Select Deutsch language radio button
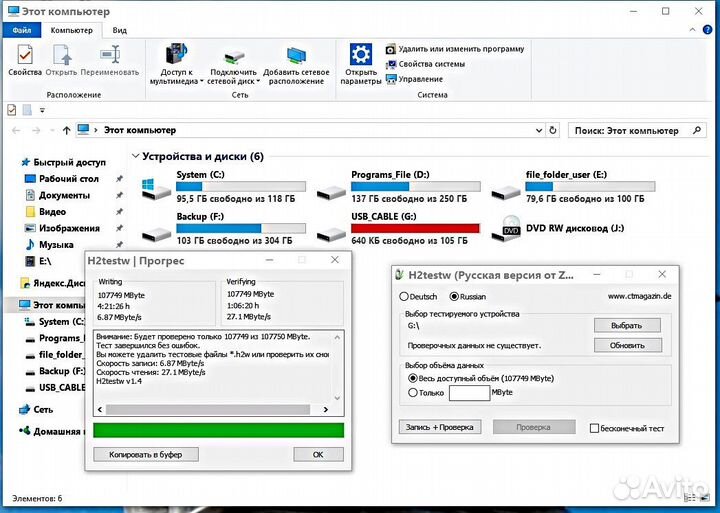Viewport: 720px width, 513px height. tap(404, 297)
